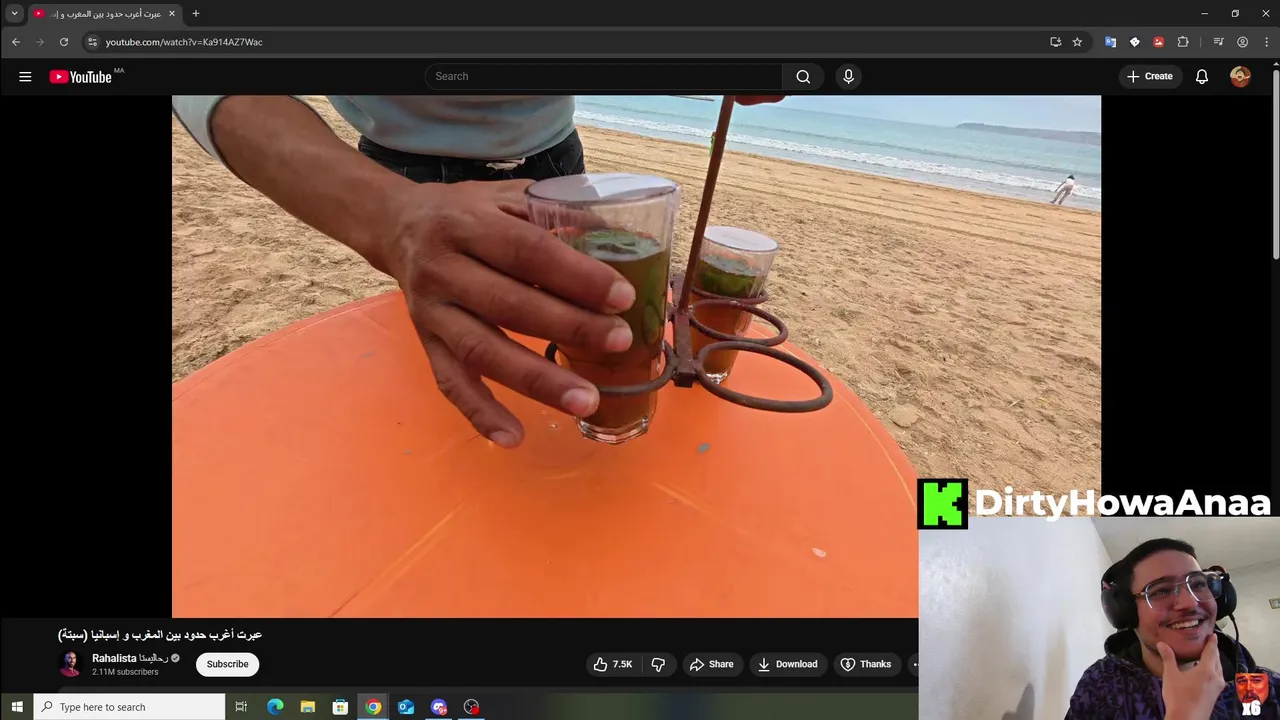This screenshot has height=720, width=1280.
Task: Open the YouTube guide hamburger menu
Action: [x=25, y=76]
